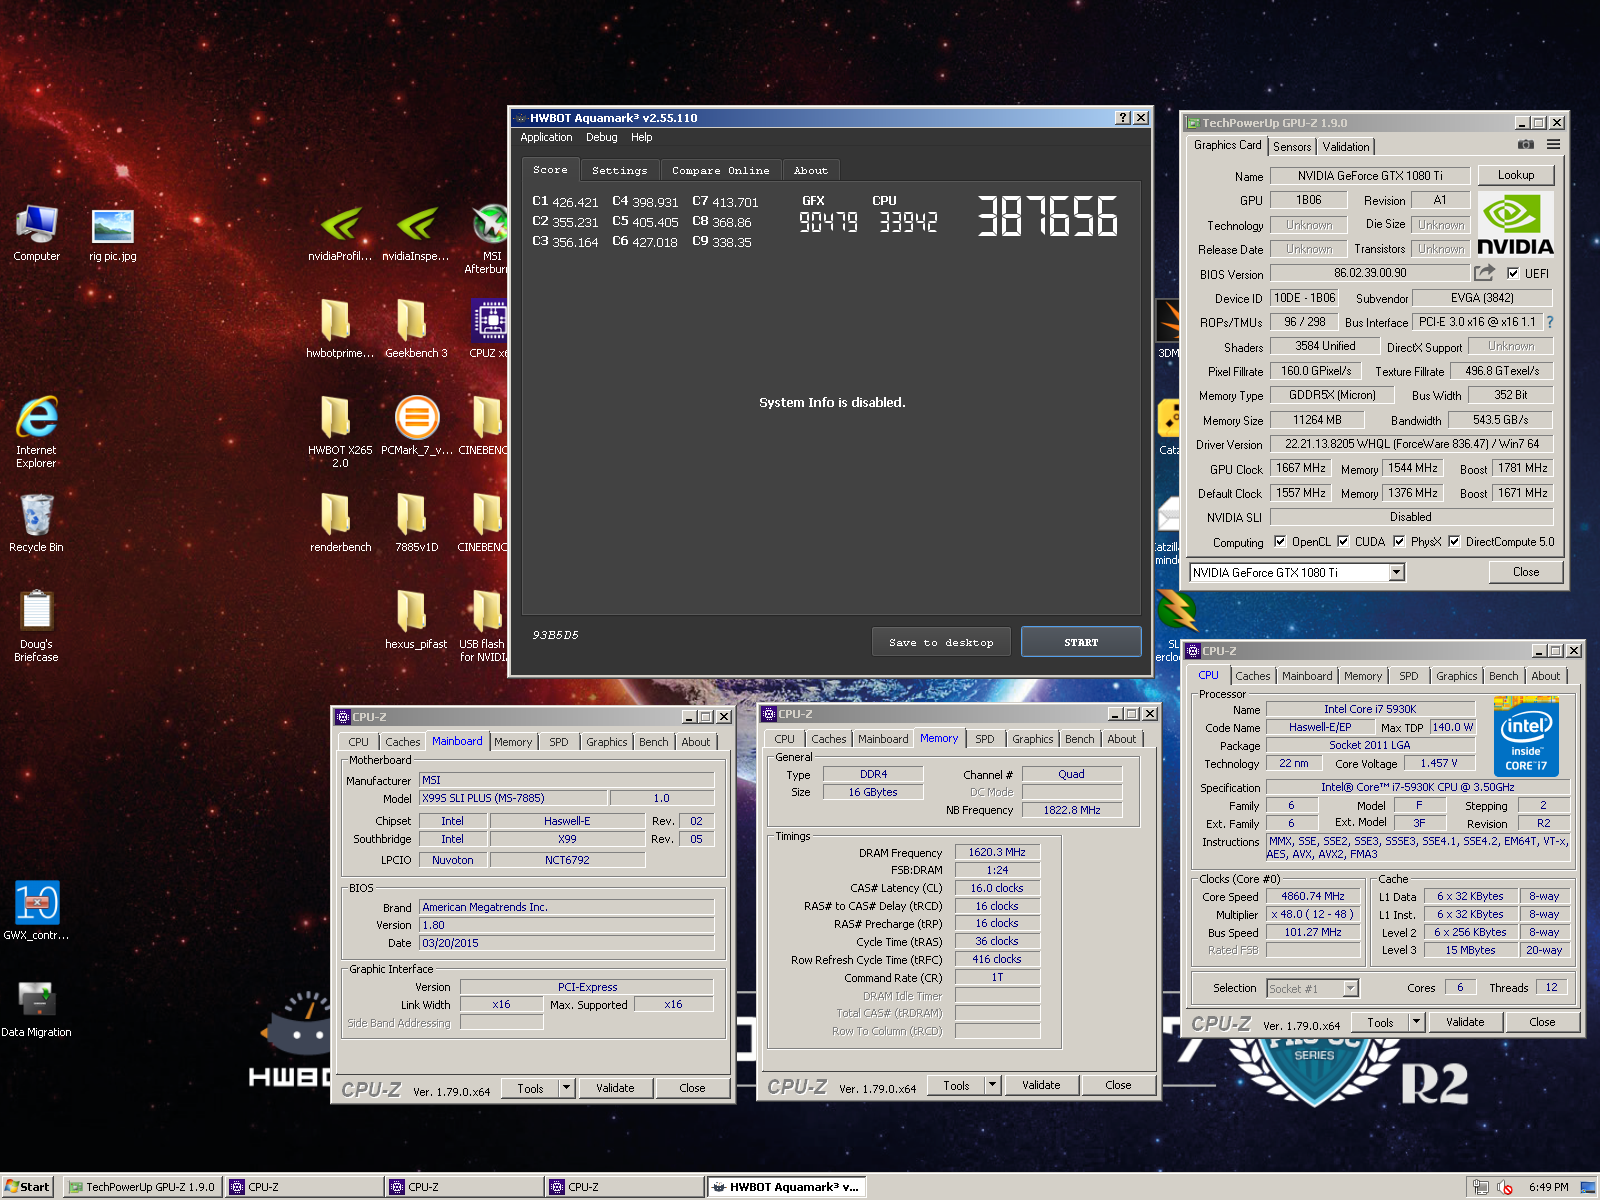Switch to HWBOT Aquamark taskbar button
Screen dimensions: 1600x1200
[x=786, y=1187]
